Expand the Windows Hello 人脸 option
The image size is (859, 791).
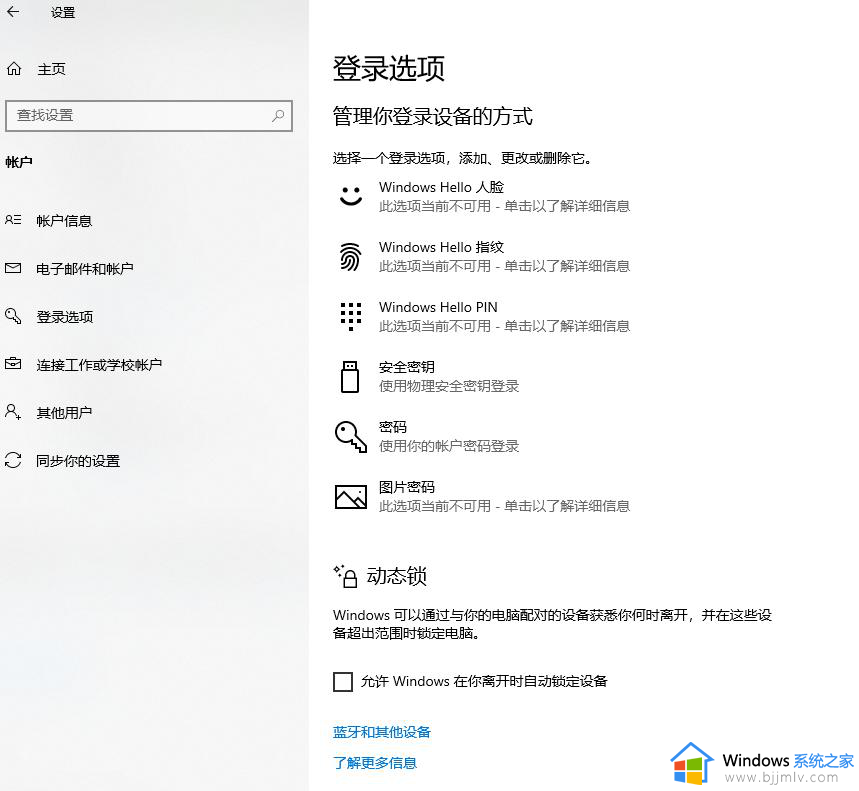tap(482, 196)
